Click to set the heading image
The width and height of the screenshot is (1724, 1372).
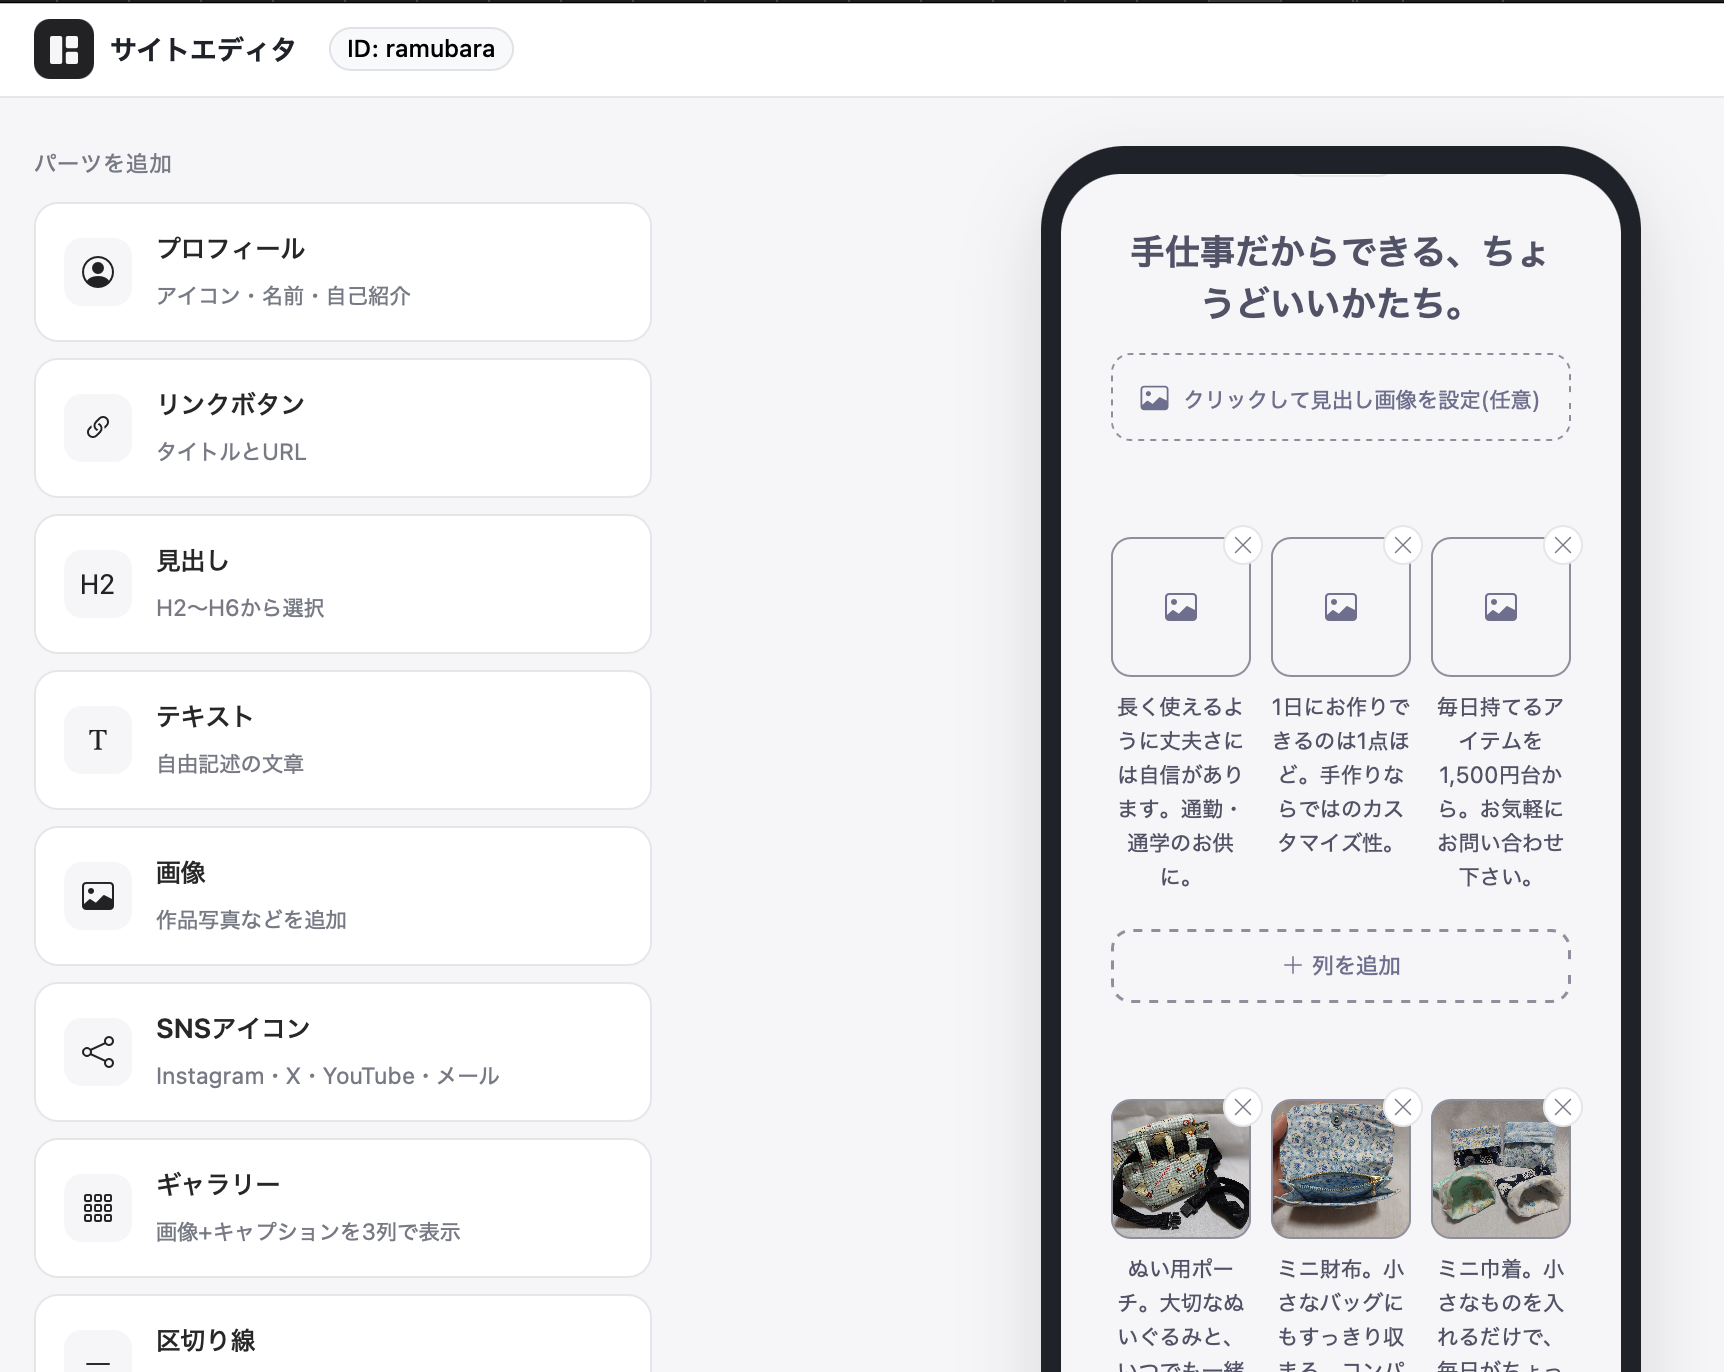coord(1341,397)
